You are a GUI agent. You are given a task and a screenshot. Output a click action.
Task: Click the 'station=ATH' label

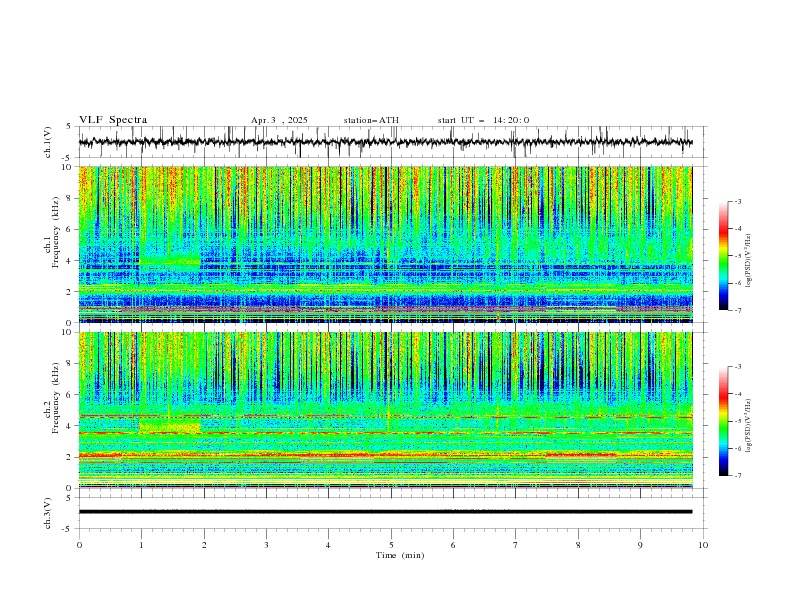(371, 120)
